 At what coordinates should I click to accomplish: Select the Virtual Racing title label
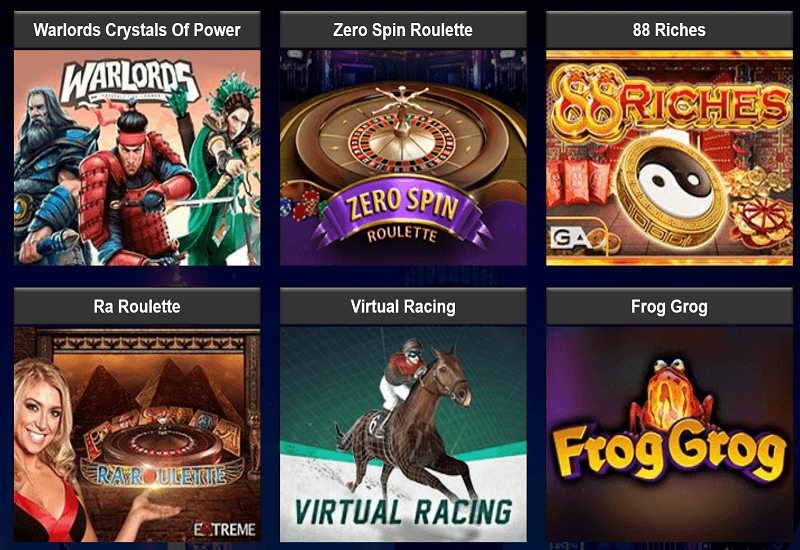pyautogui.click(x=403, y=307)
